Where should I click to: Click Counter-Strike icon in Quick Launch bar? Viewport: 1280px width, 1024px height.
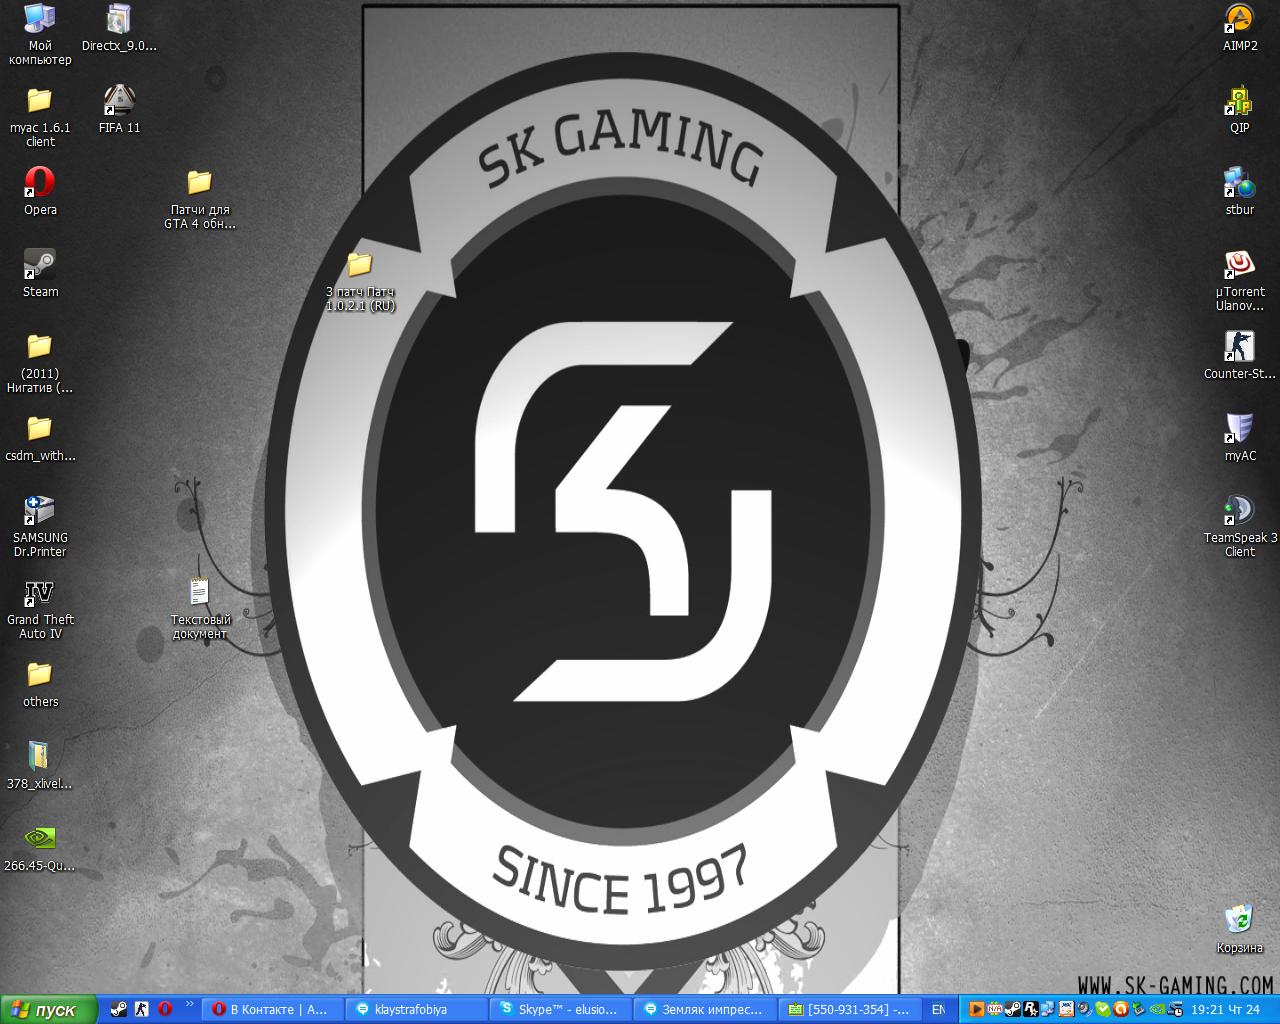142,1010
